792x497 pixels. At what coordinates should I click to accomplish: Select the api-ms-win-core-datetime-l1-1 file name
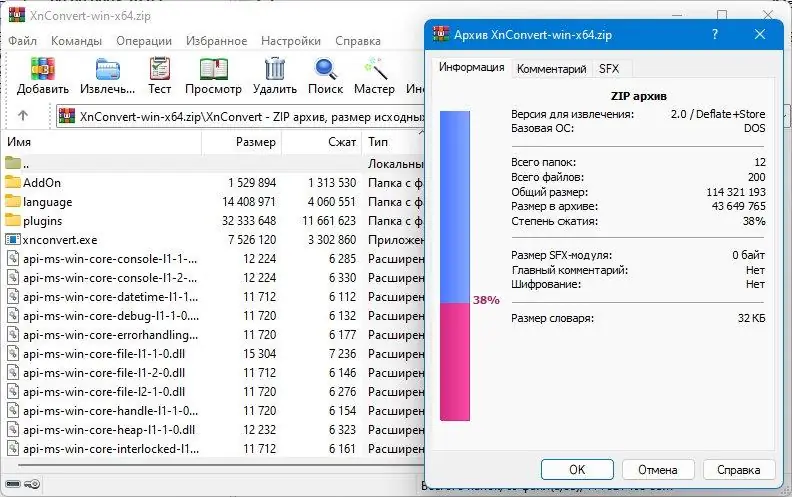[111, 297]
